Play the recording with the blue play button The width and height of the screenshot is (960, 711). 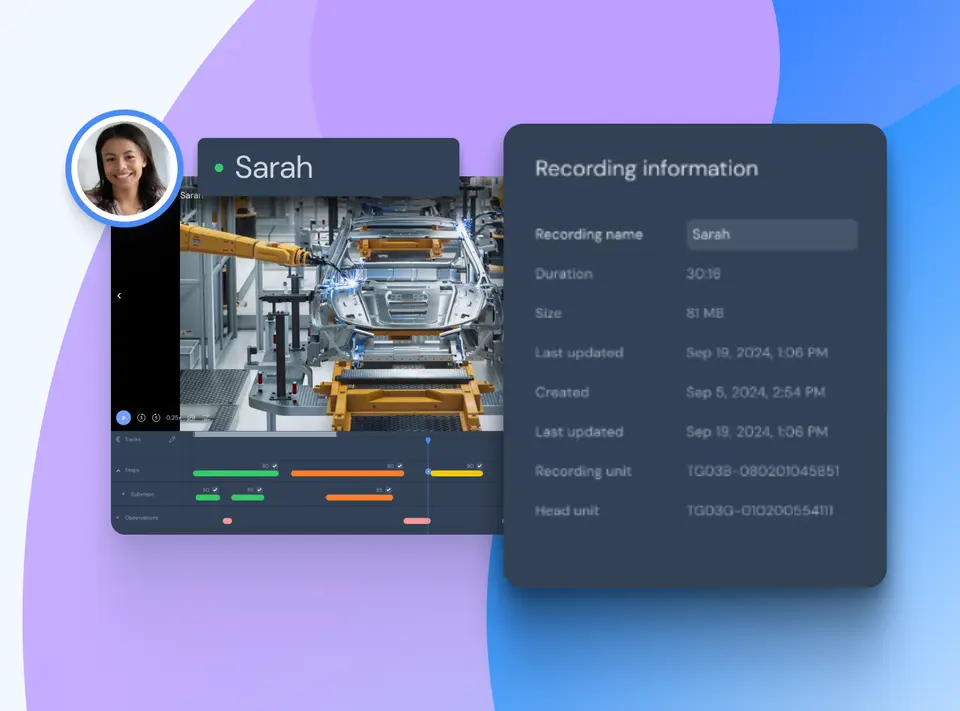(124, 418)
